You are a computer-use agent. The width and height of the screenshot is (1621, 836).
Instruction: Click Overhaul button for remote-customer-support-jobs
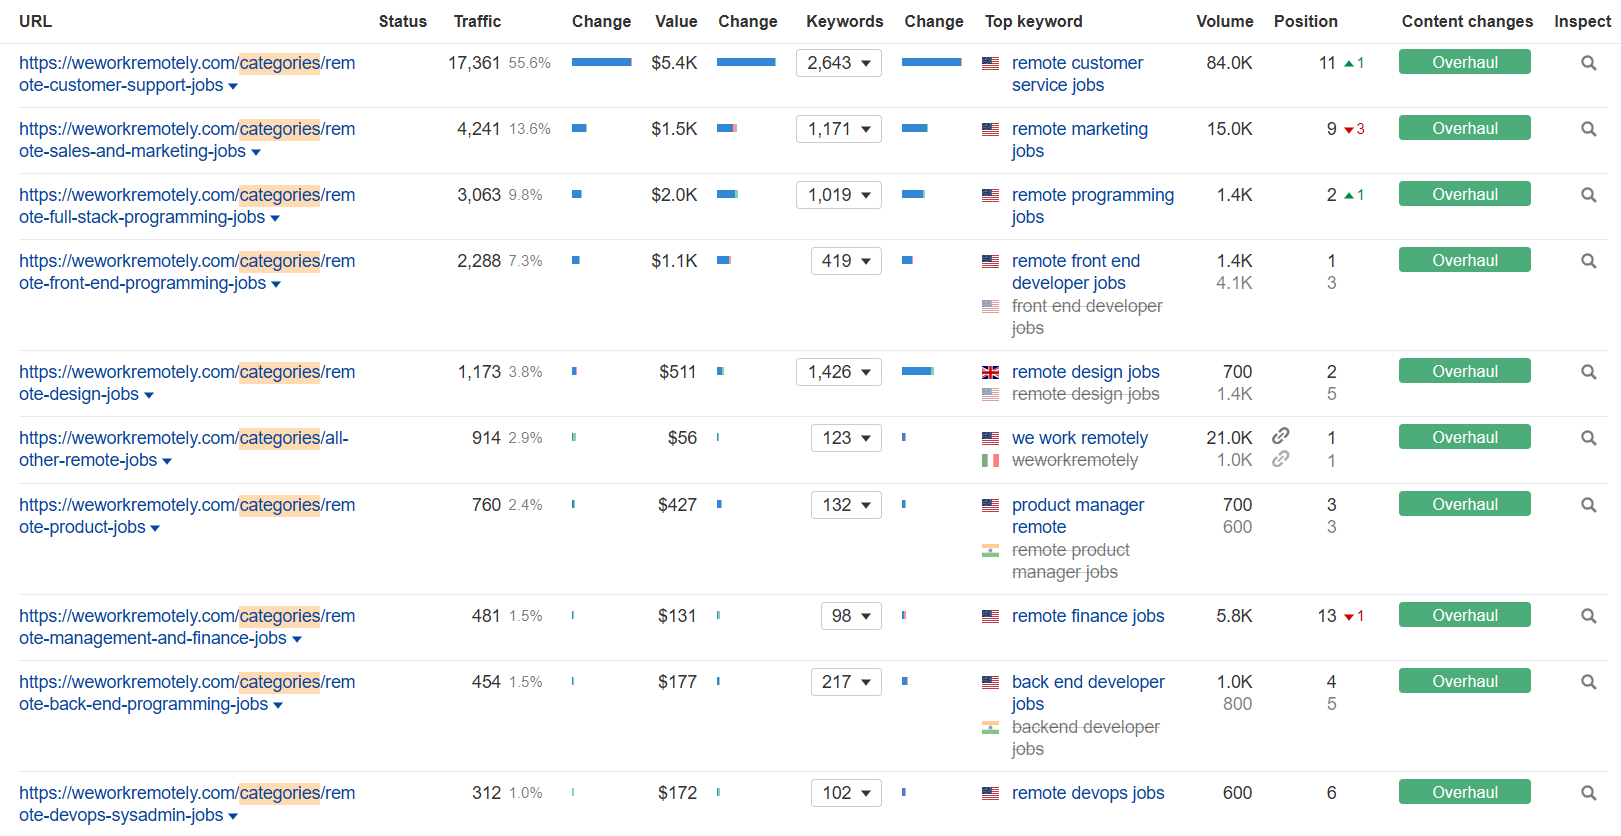click(1465, 62)
